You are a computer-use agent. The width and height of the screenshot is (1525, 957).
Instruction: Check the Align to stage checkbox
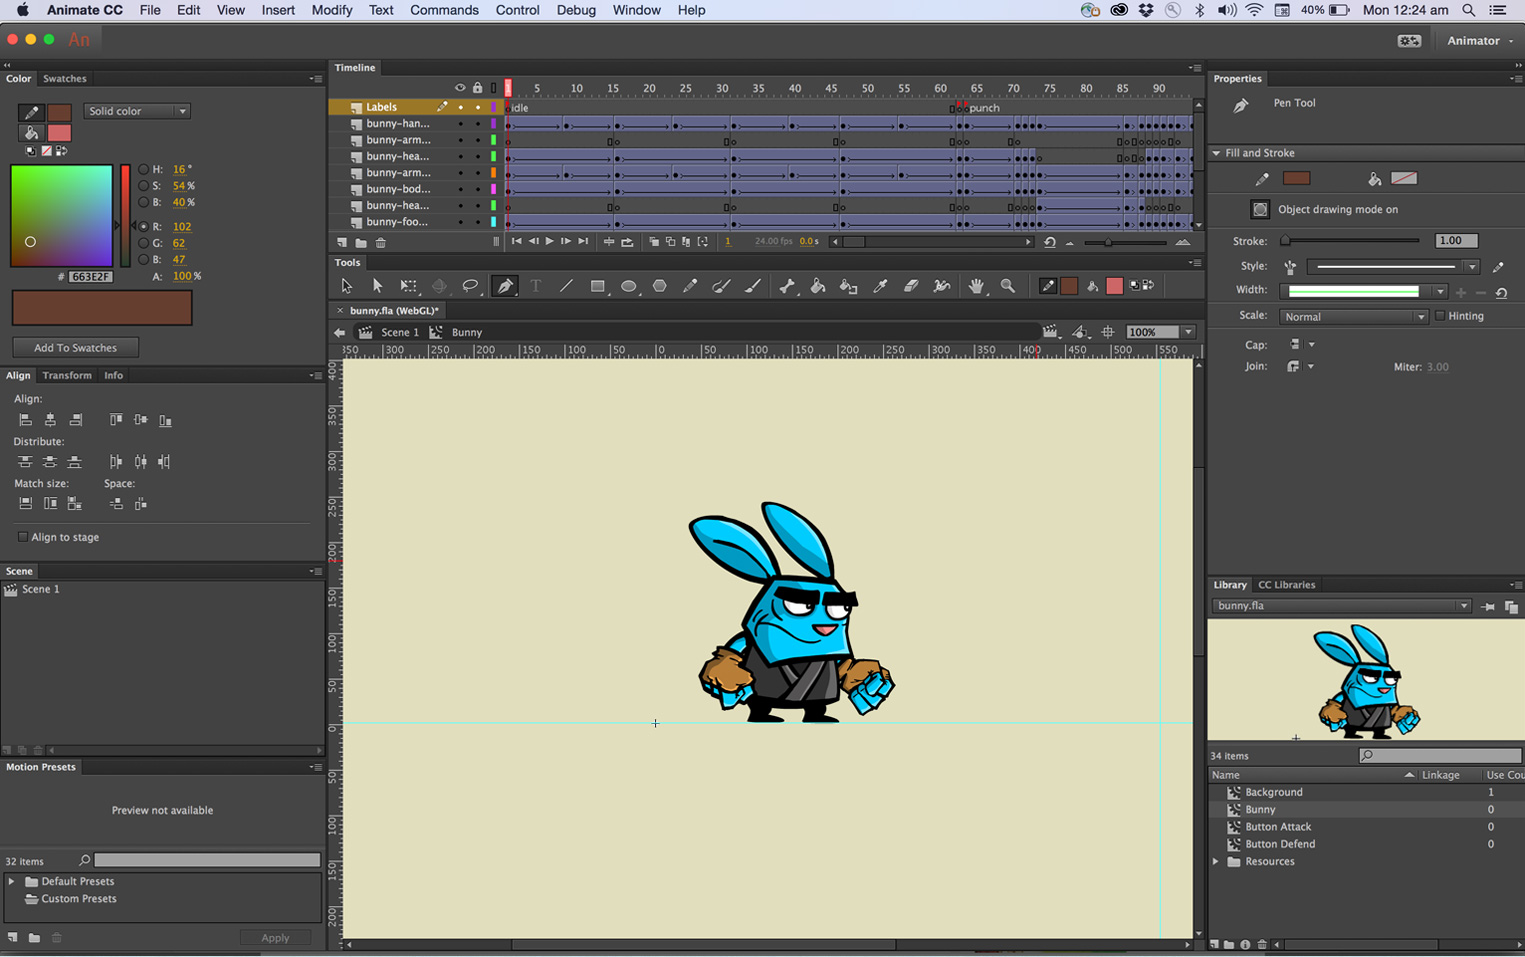22,537
